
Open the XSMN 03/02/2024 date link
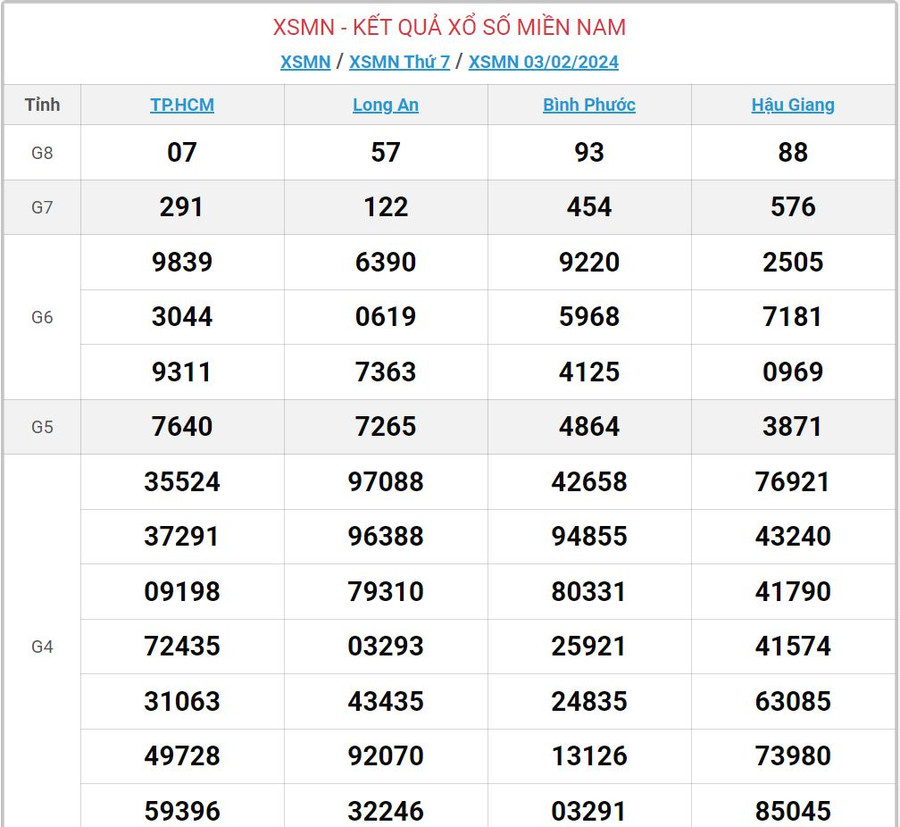pos(543,62)
